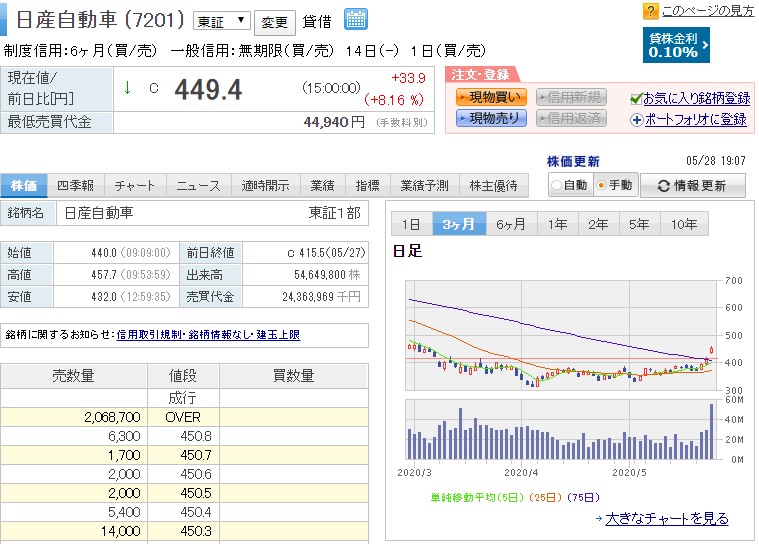Click the current price 449.4

pyautogui.click(x=208, y=90)
